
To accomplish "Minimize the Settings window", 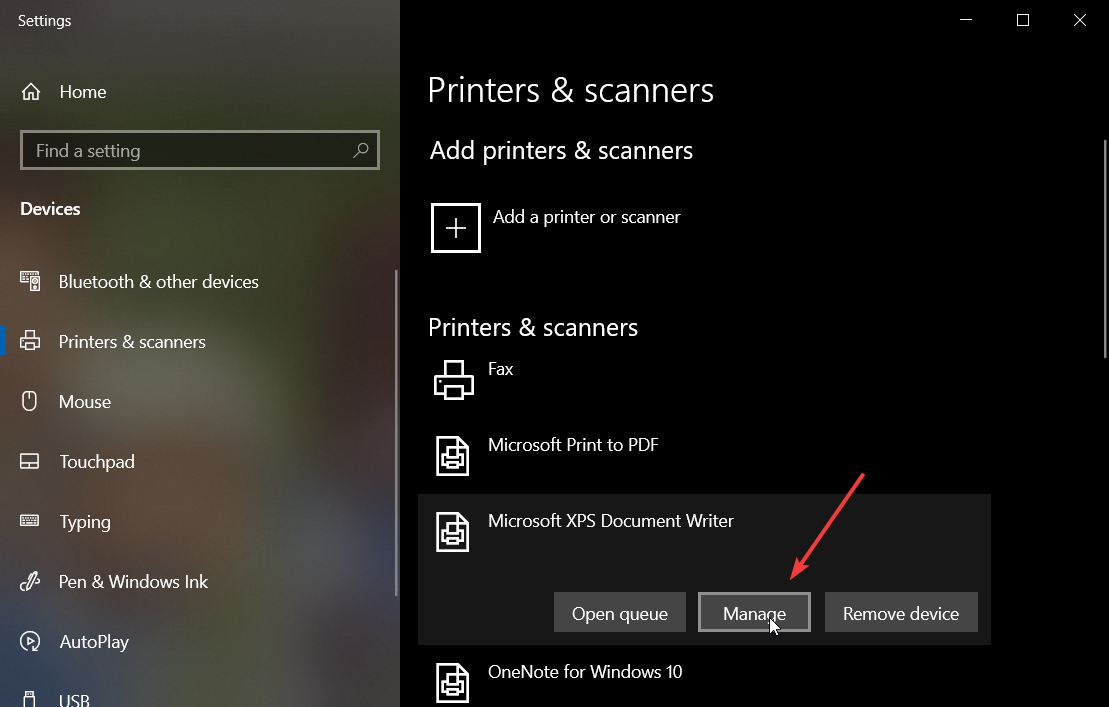I will click(965, 20).
